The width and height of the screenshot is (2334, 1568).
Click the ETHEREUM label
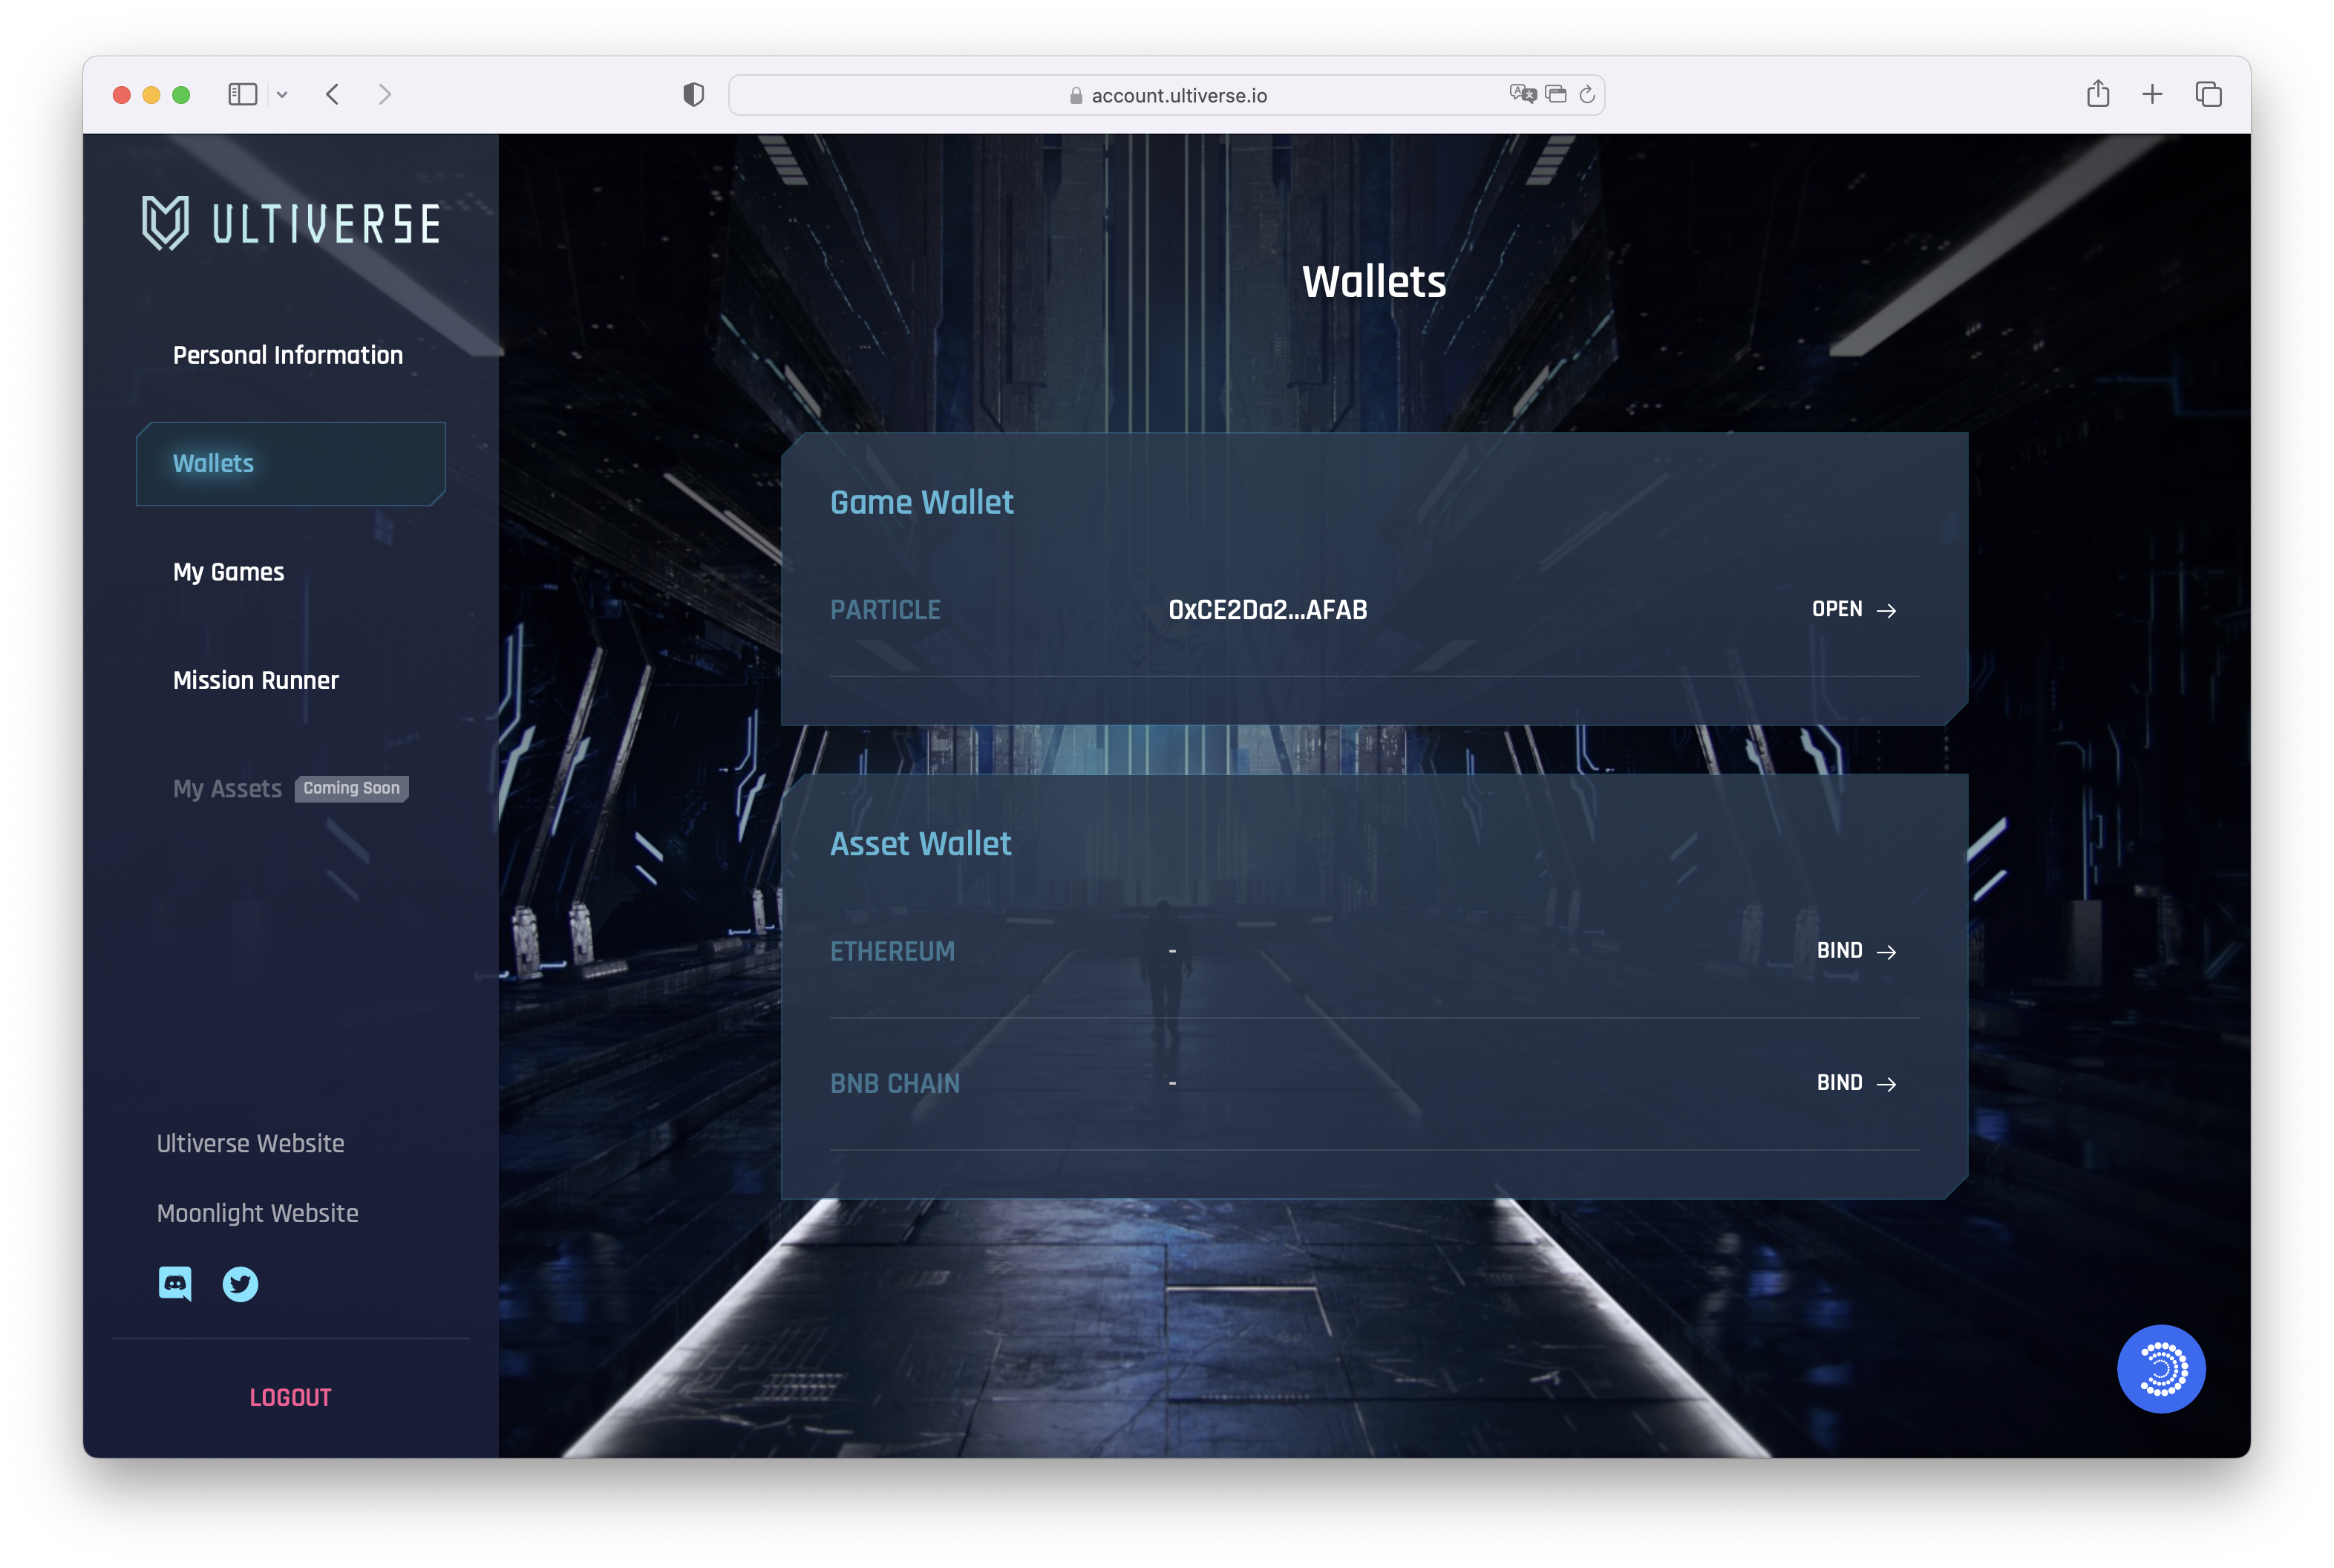click(x=892, y=951)
